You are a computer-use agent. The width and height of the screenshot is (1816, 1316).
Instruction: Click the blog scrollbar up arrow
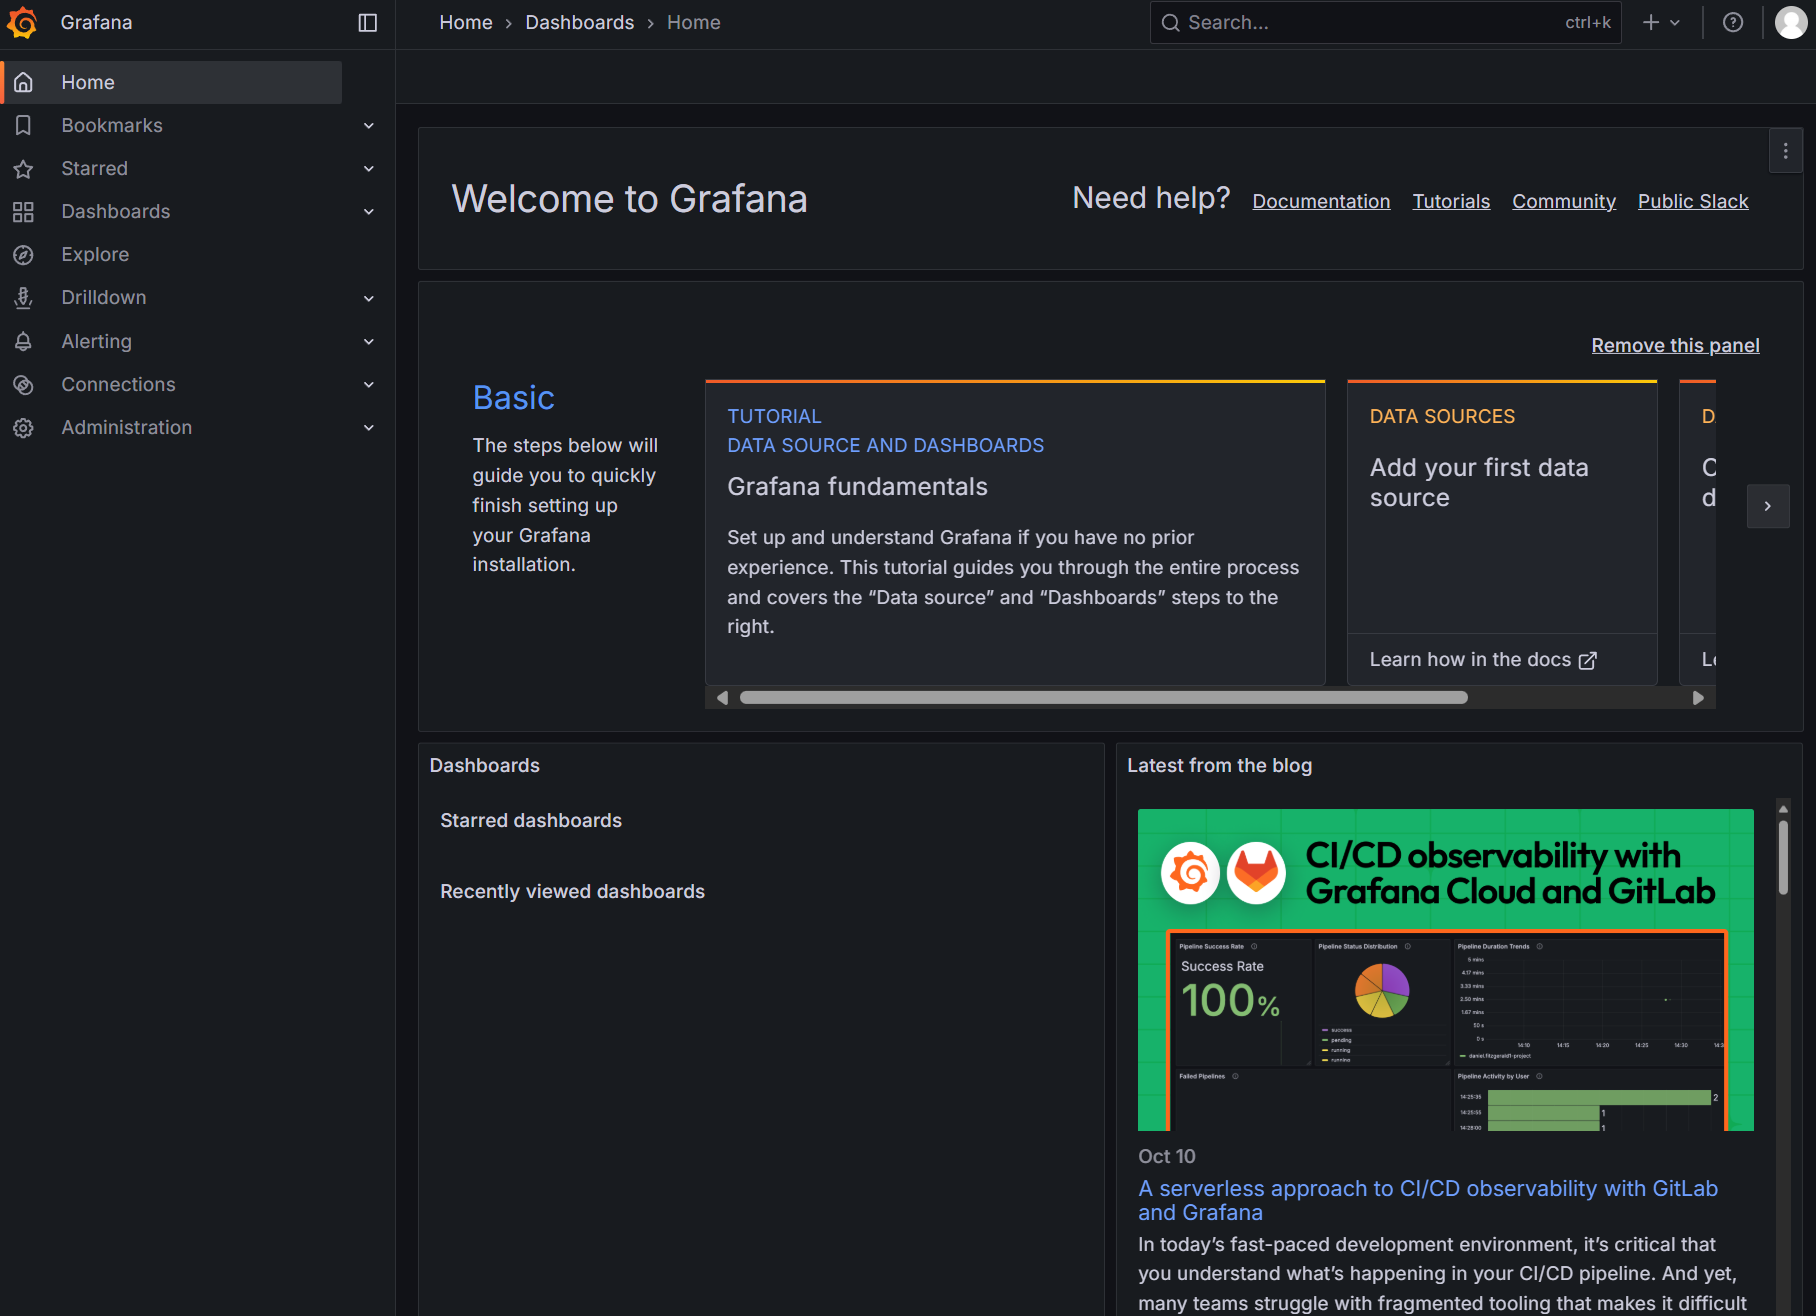pos(1783,809)
